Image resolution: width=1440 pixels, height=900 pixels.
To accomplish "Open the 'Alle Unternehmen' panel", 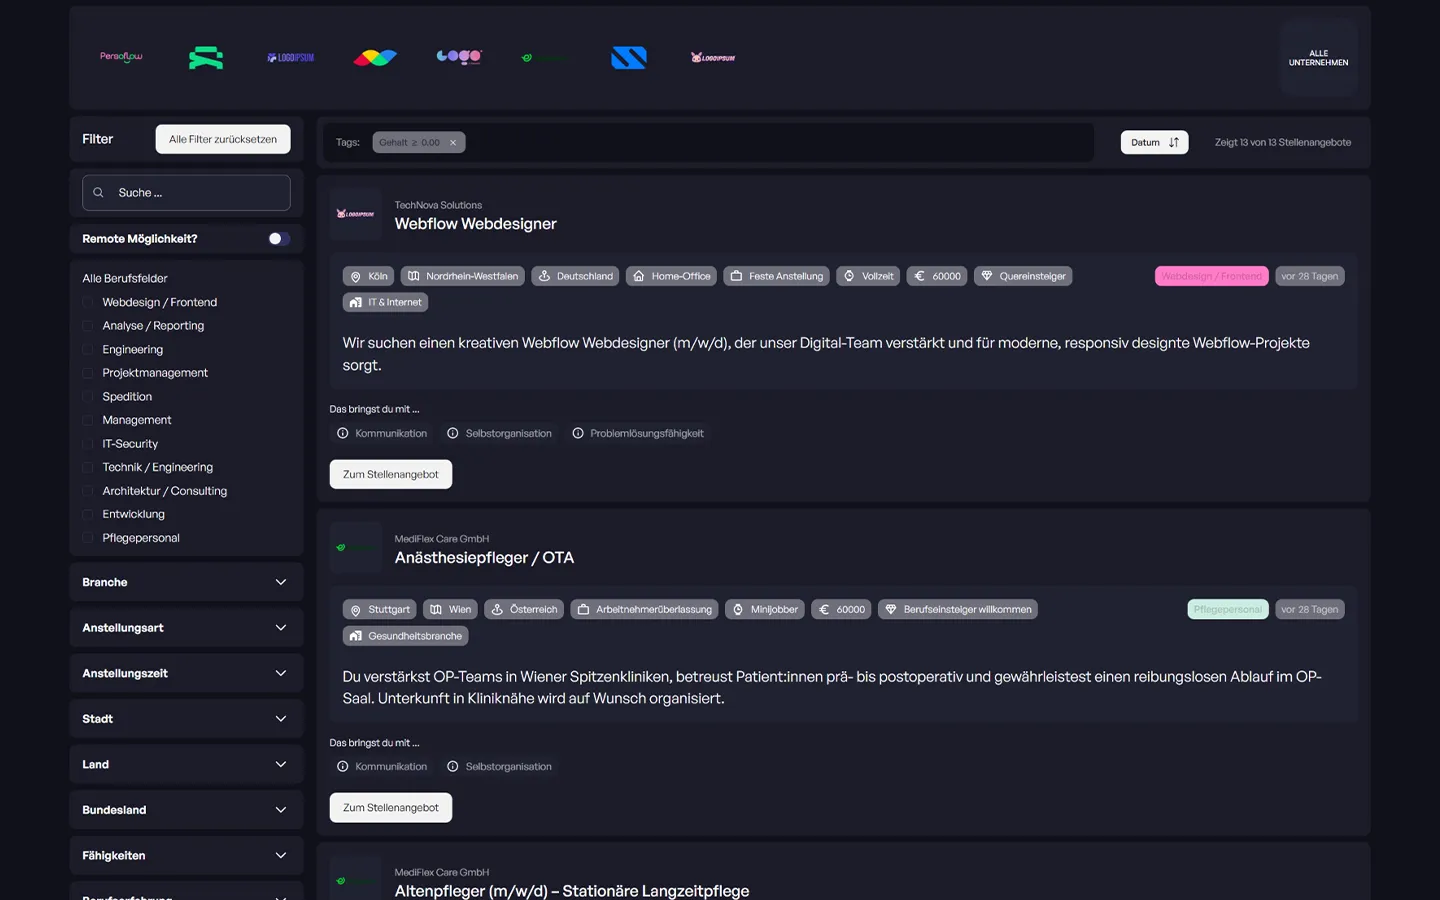I will [x=1318, y=57].
